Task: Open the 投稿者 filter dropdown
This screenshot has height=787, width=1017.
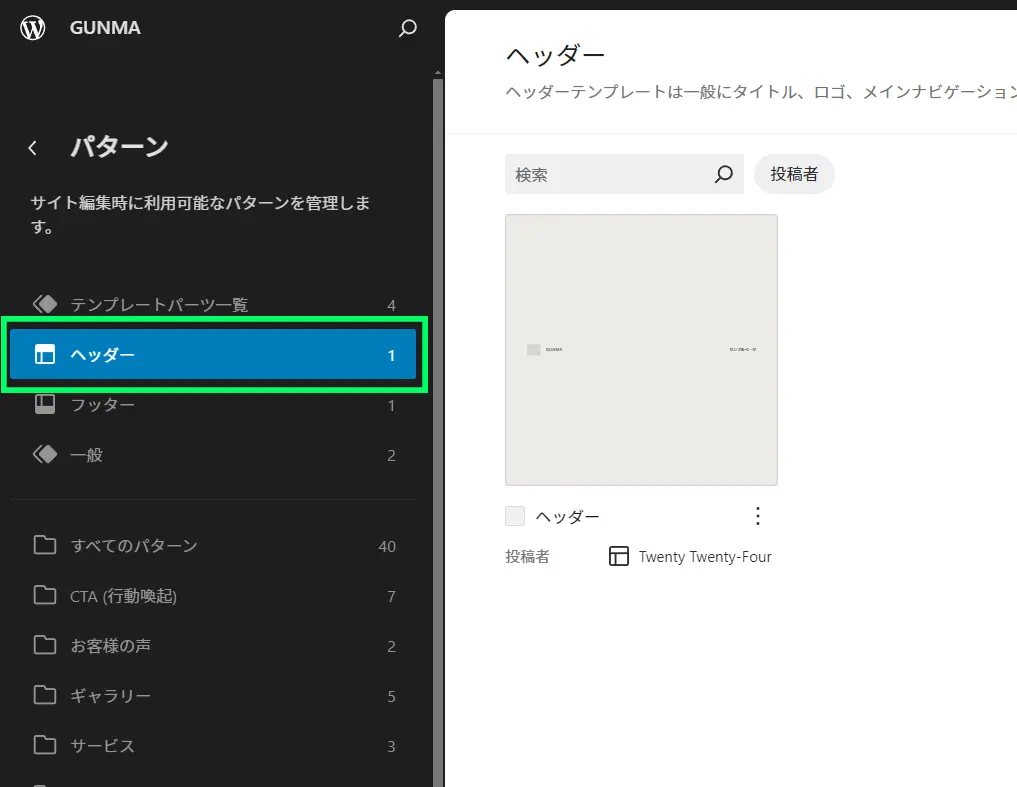Action: [794, 174]
